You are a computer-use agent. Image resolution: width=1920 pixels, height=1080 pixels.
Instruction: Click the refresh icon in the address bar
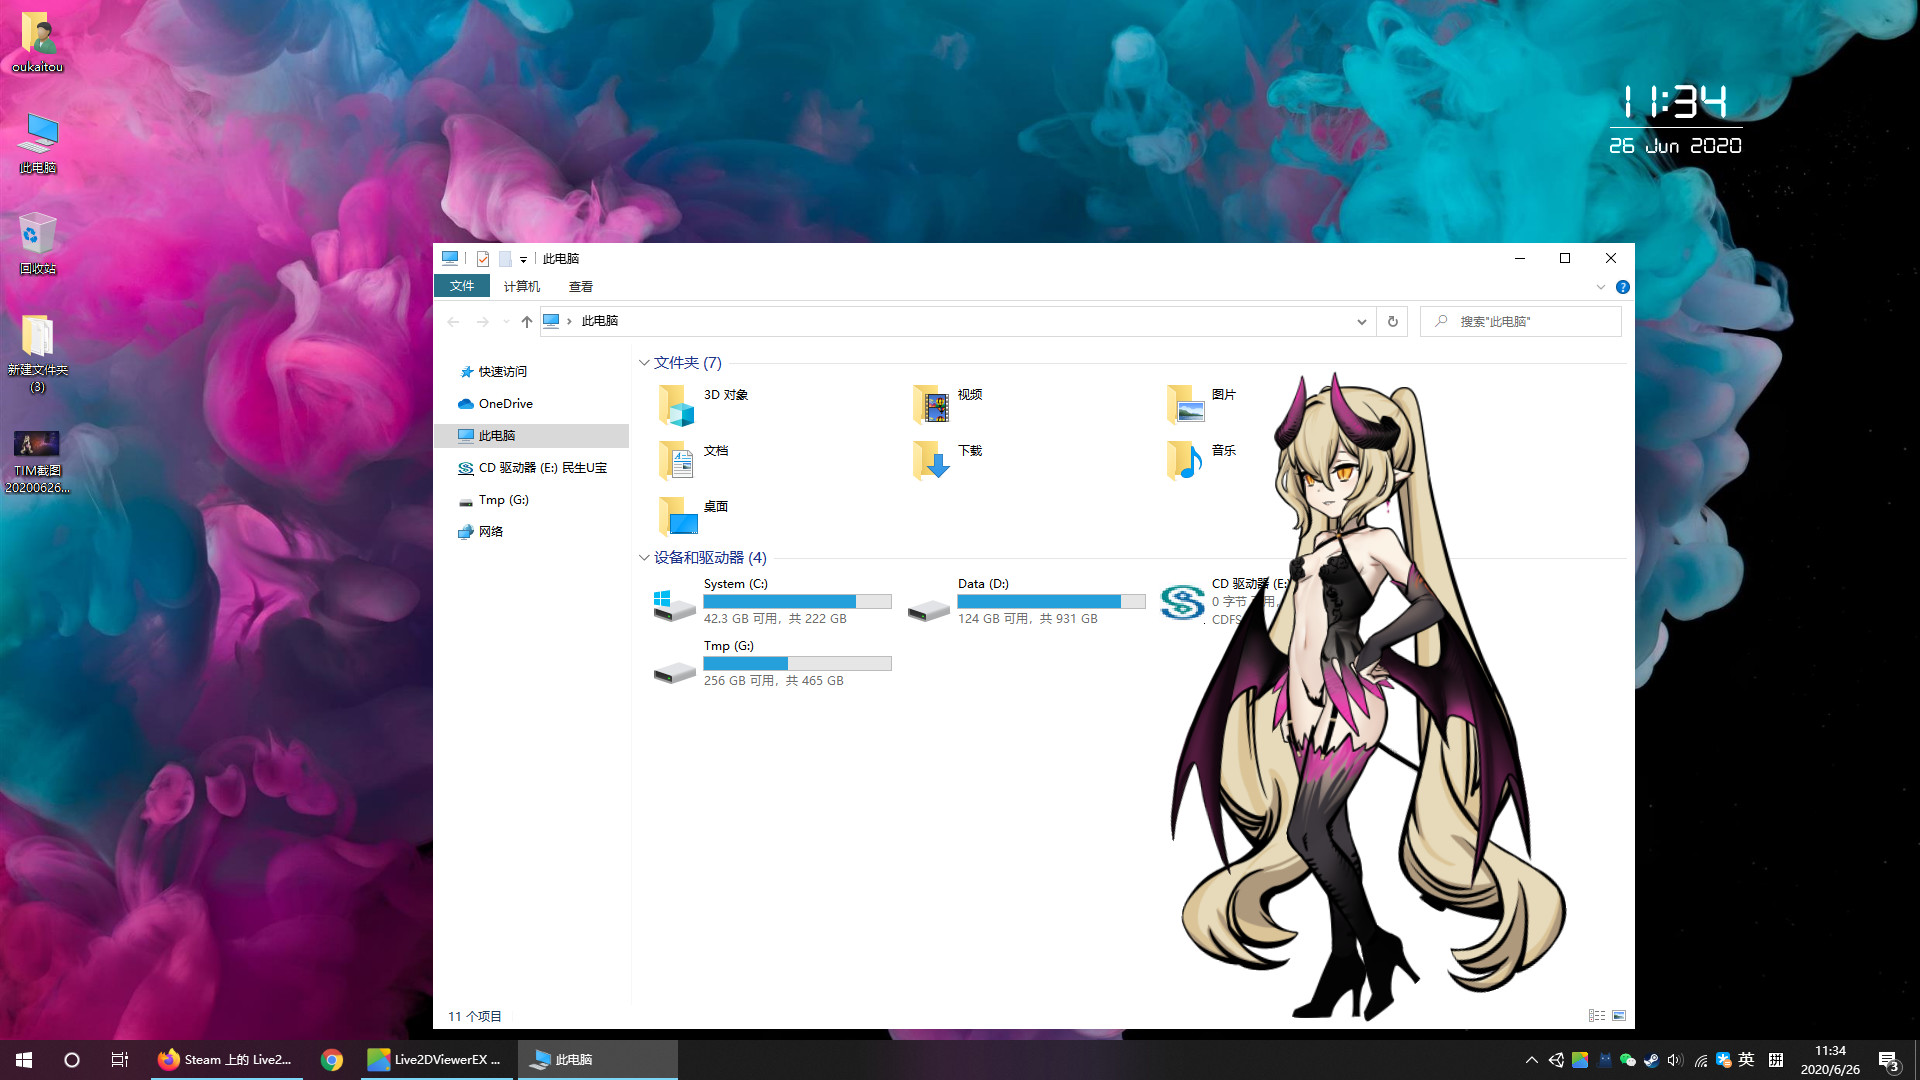tap(1392, 321)
